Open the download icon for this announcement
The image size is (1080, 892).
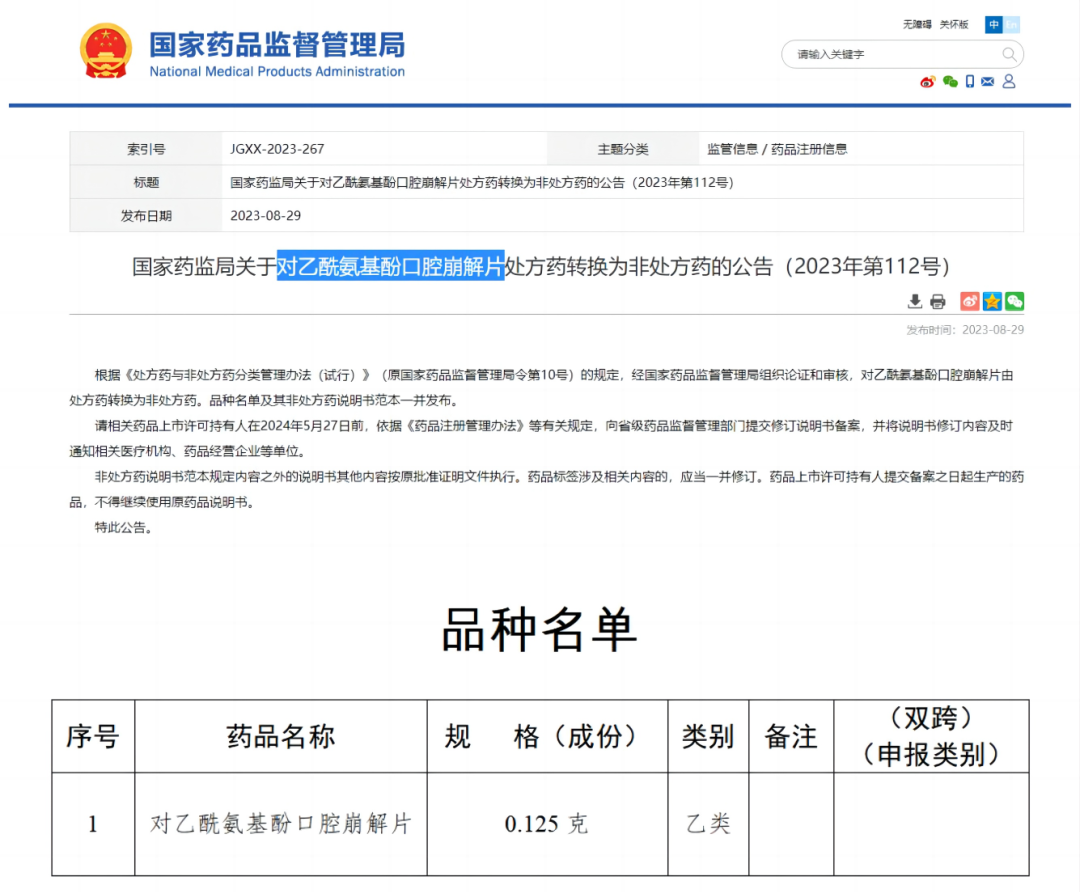[914, 301]
